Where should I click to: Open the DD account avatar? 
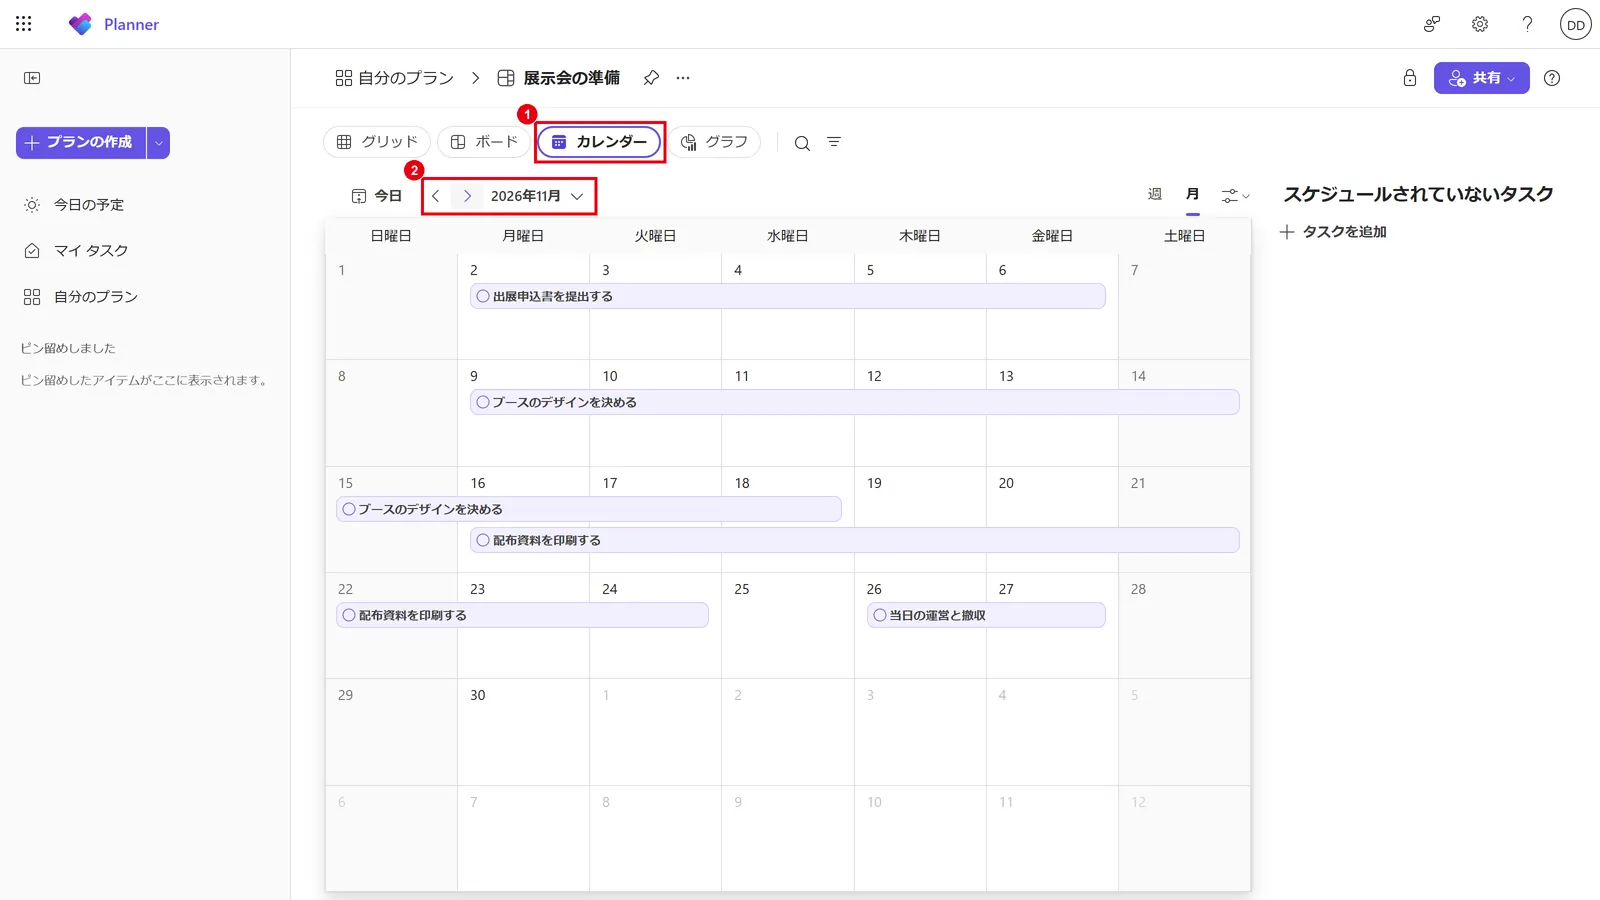tap(1576, 25)
